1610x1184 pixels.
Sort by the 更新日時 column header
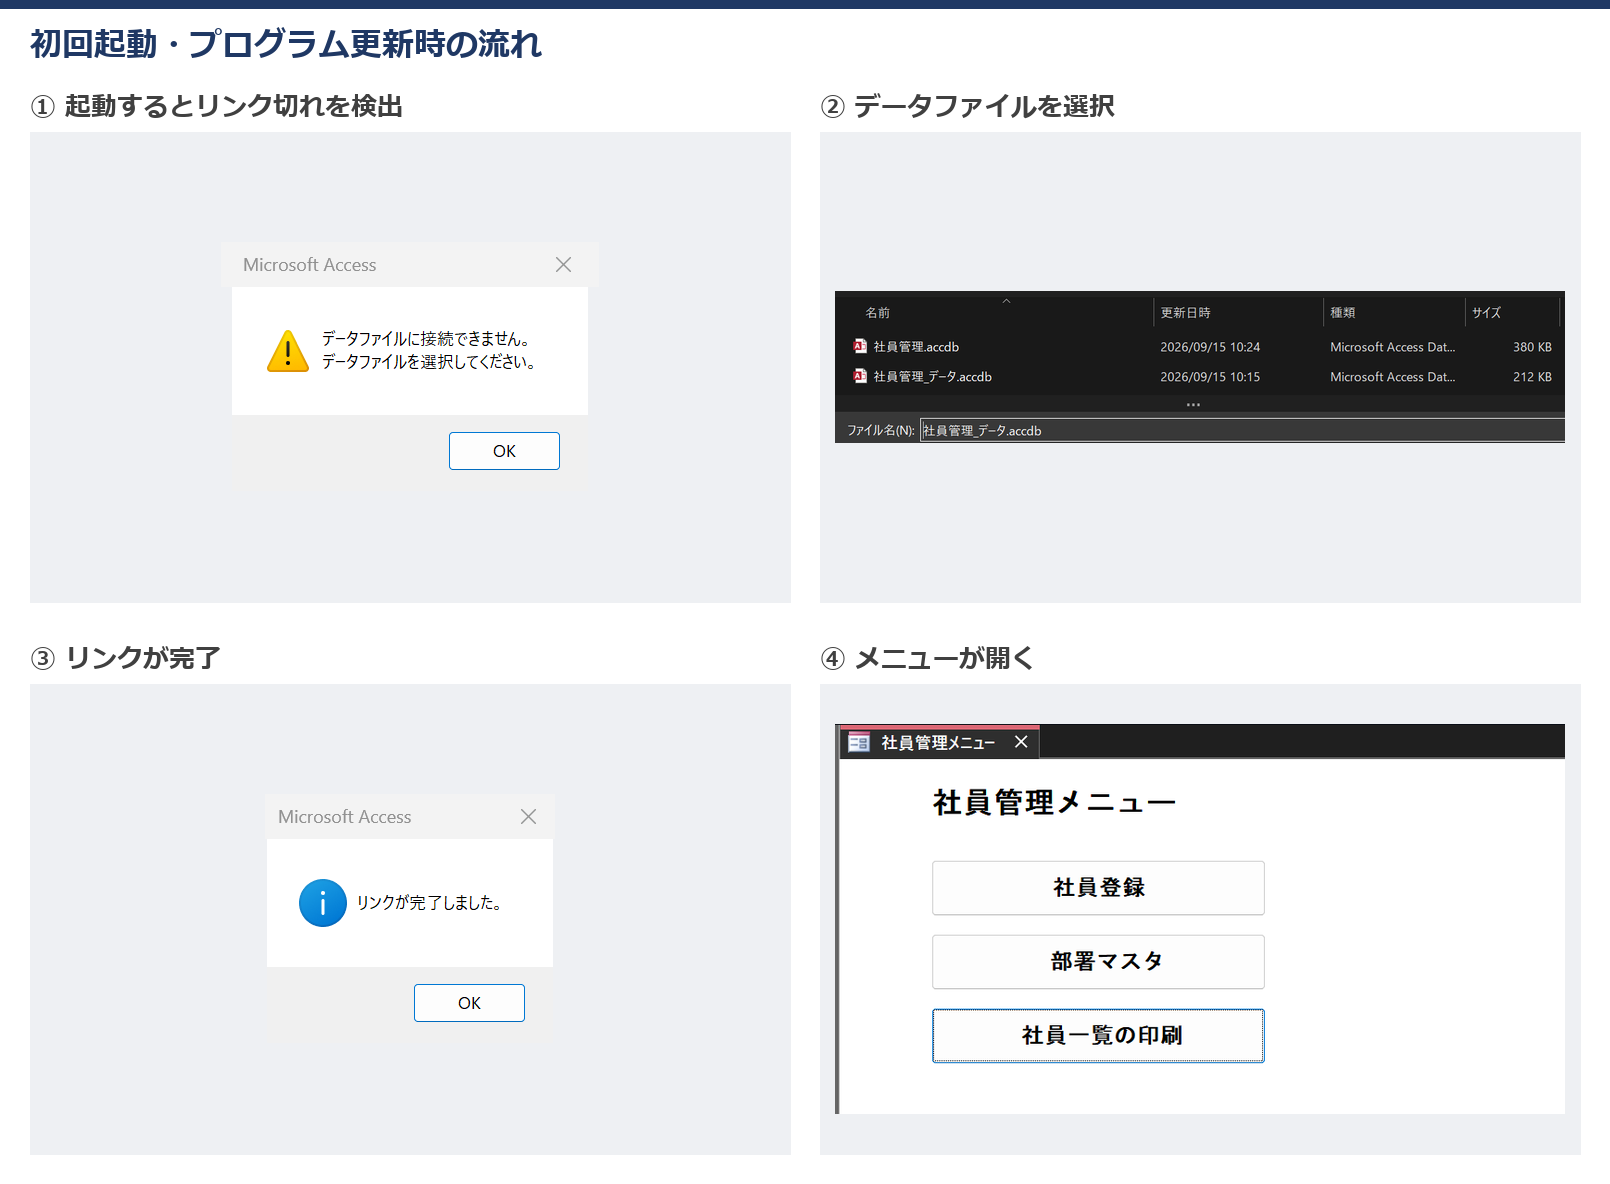coord(1239,313)
